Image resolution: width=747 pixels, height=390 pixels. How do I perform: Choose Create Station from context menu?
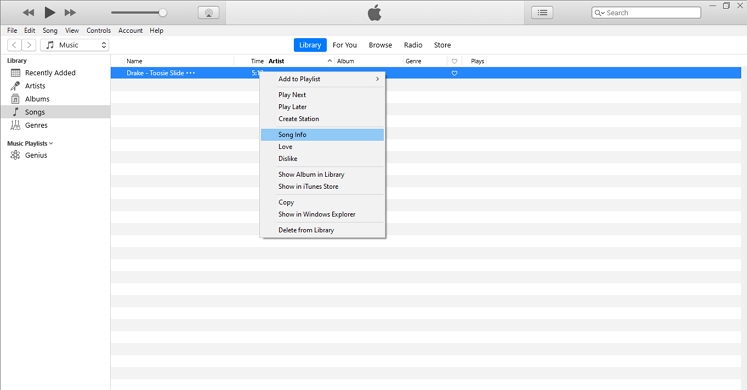pos(323,119)
